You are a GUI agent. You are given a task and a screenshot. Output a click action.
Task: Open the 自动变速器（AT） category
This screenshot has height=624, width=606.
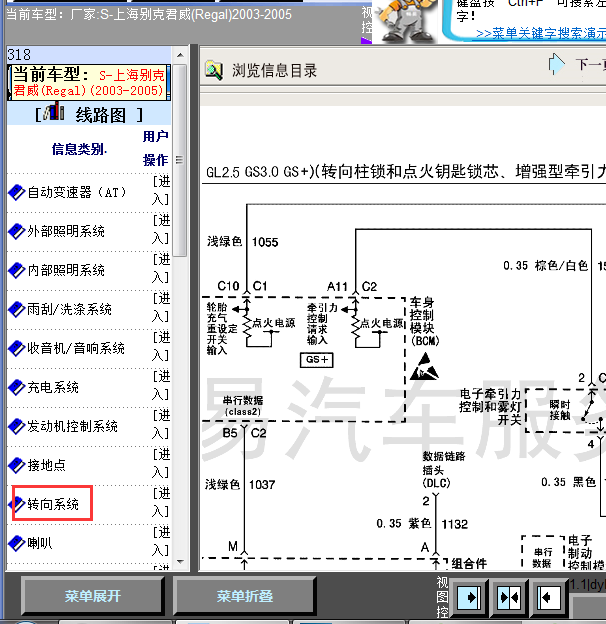coord(76,193)
